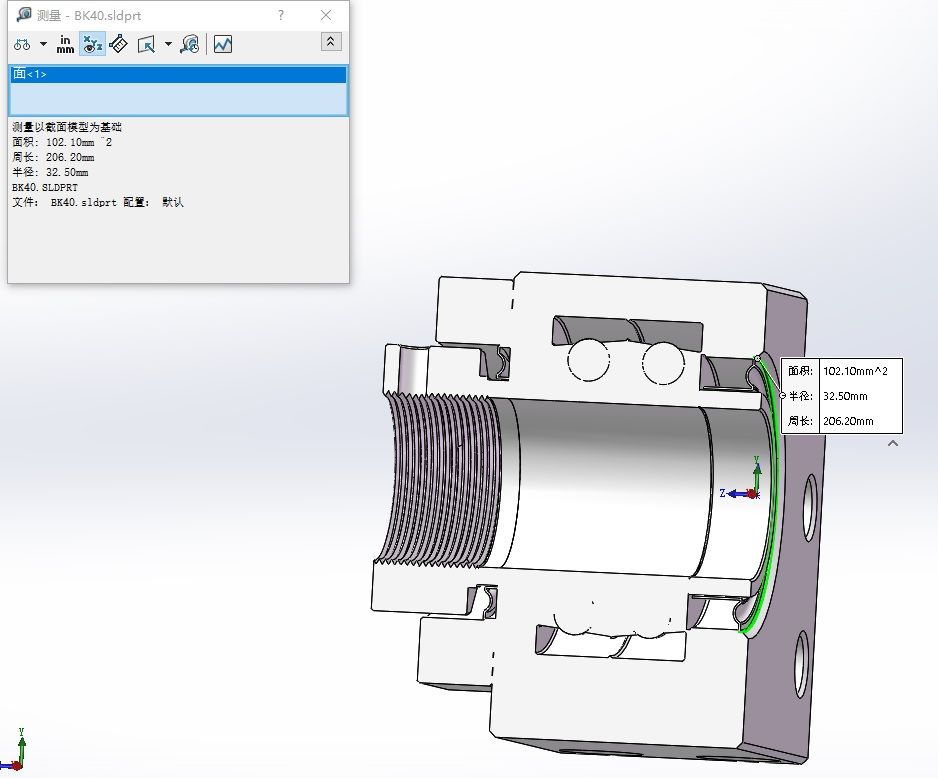Viewport: 938px width, 778px height.
Task: Expand the projected-on options dropdown arrow
Action: (x=168, y=44)
